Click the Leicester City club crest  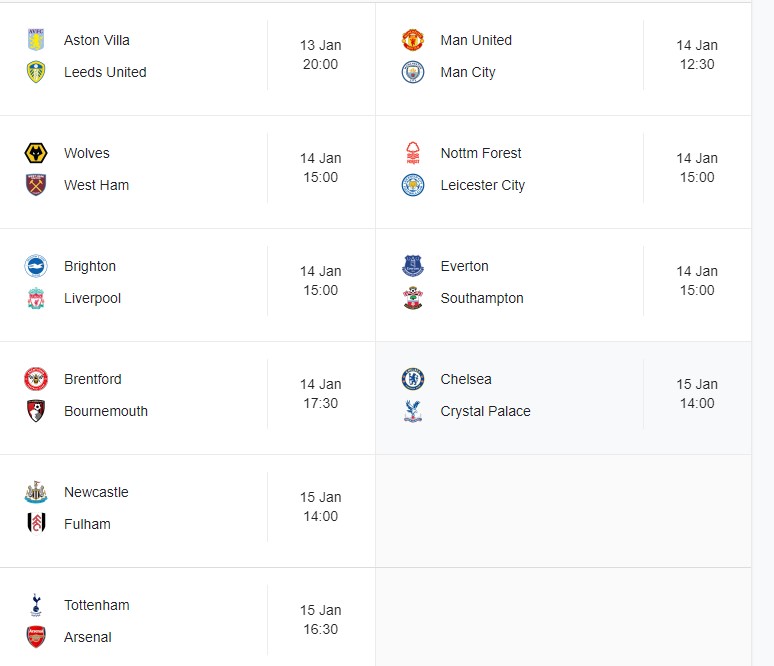[413, 185]
